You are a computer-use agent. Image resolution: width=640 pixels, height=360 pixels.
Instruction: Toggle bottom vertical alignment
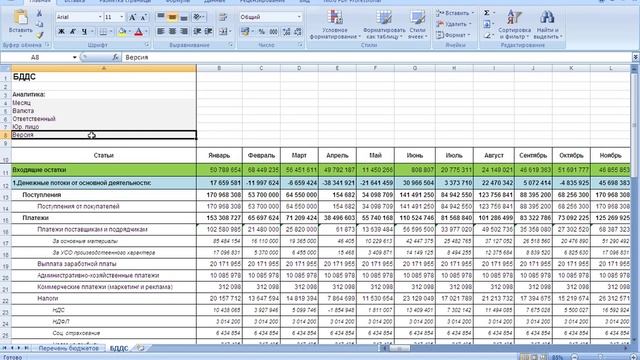(x=184, y=17)
